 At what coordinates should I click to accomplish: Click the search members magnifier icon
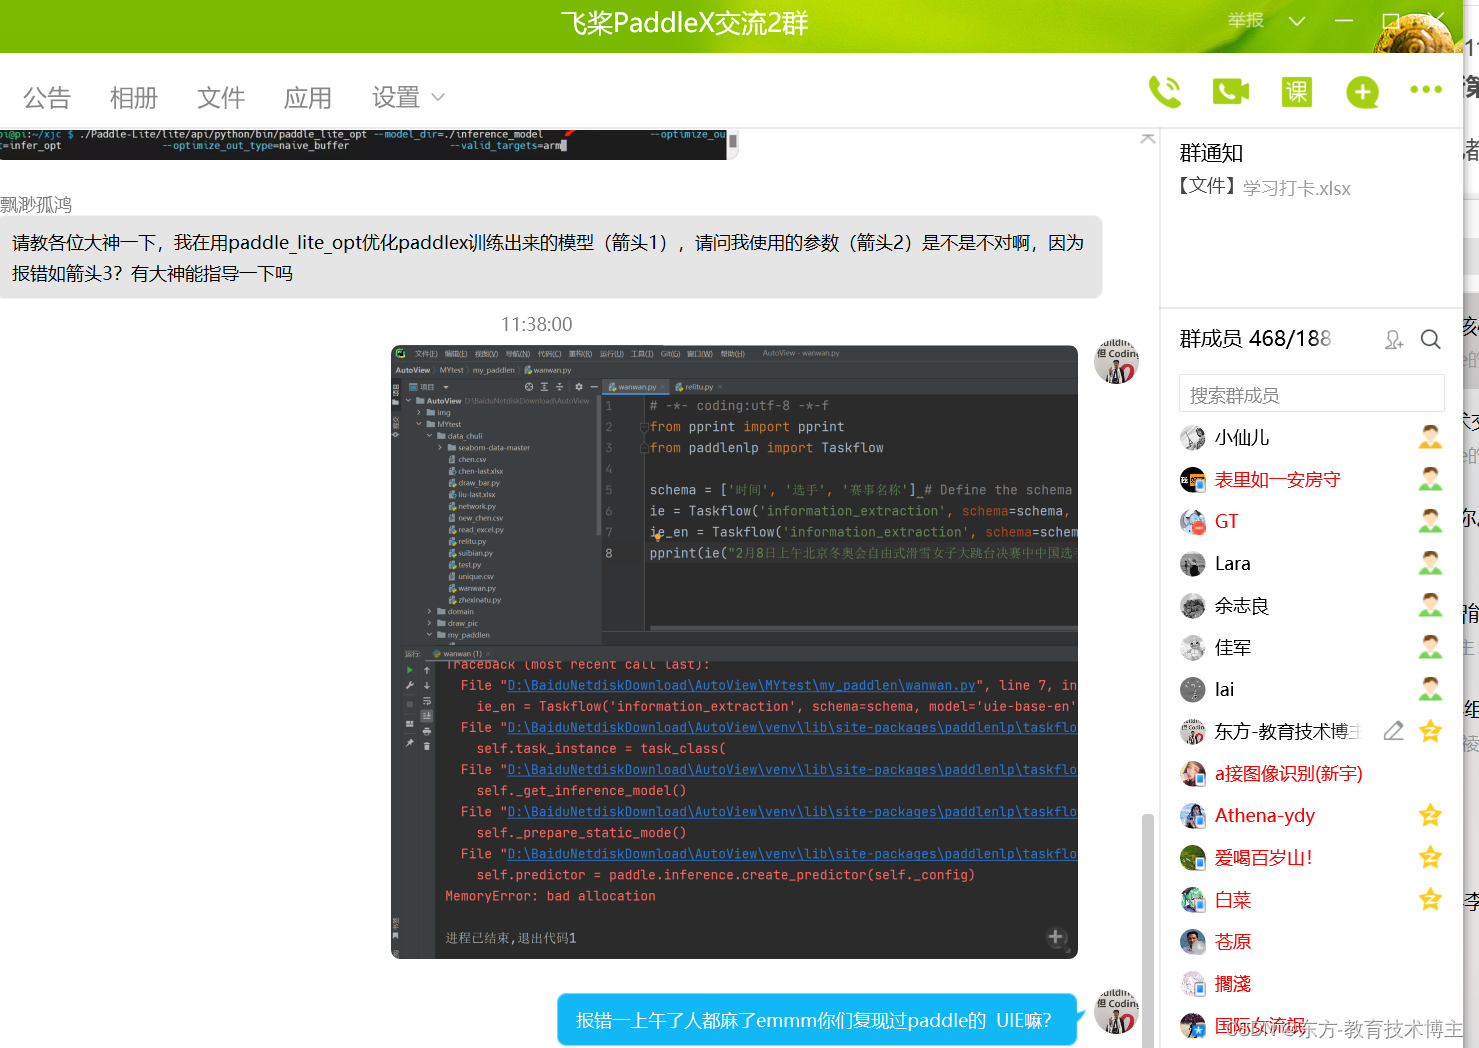[1431, 340]
